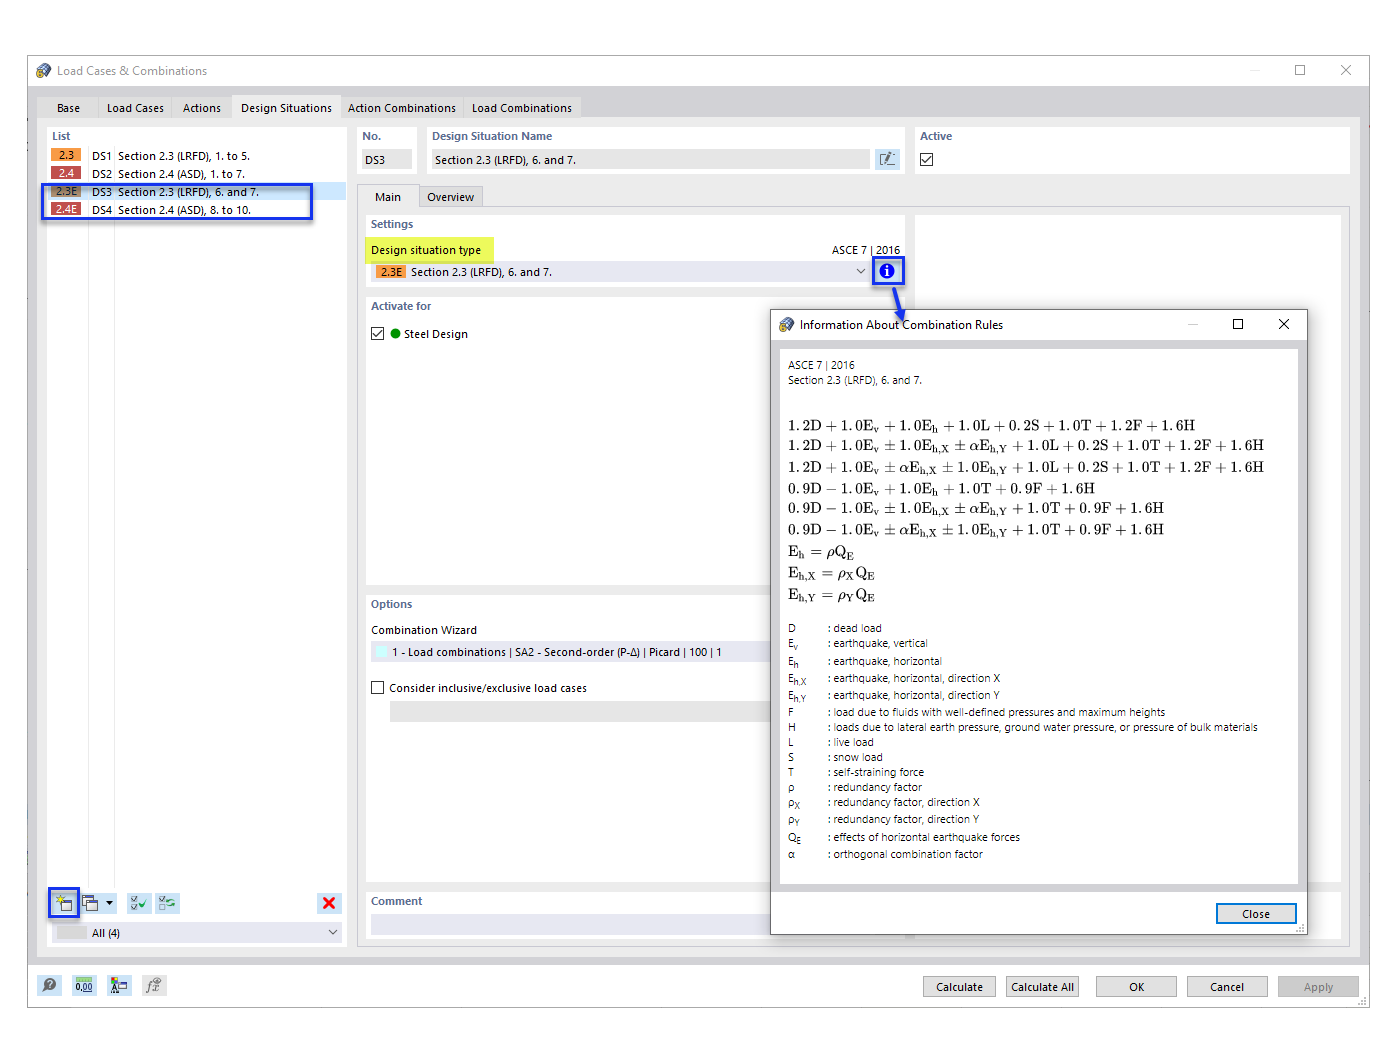
Task: Open the design situation type dropdown
Action: pos(861,271)
